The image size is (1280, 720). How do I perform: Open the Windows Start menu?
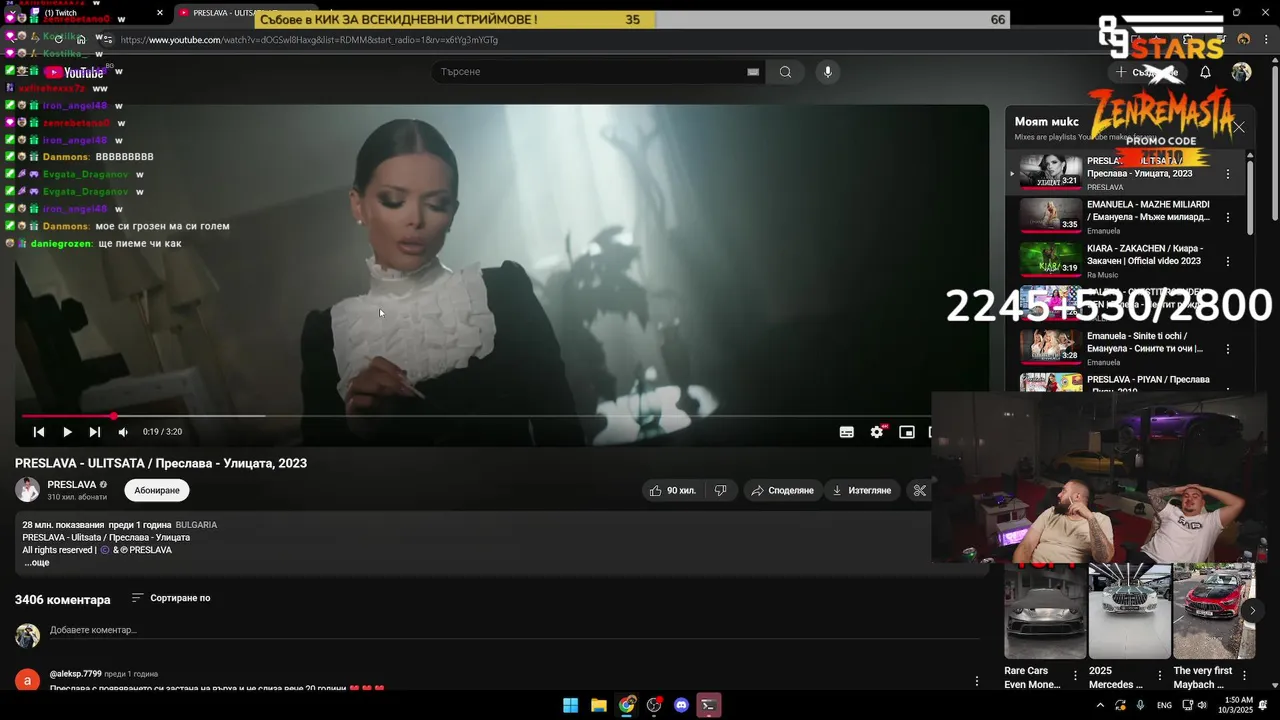[x=570, y=705]
